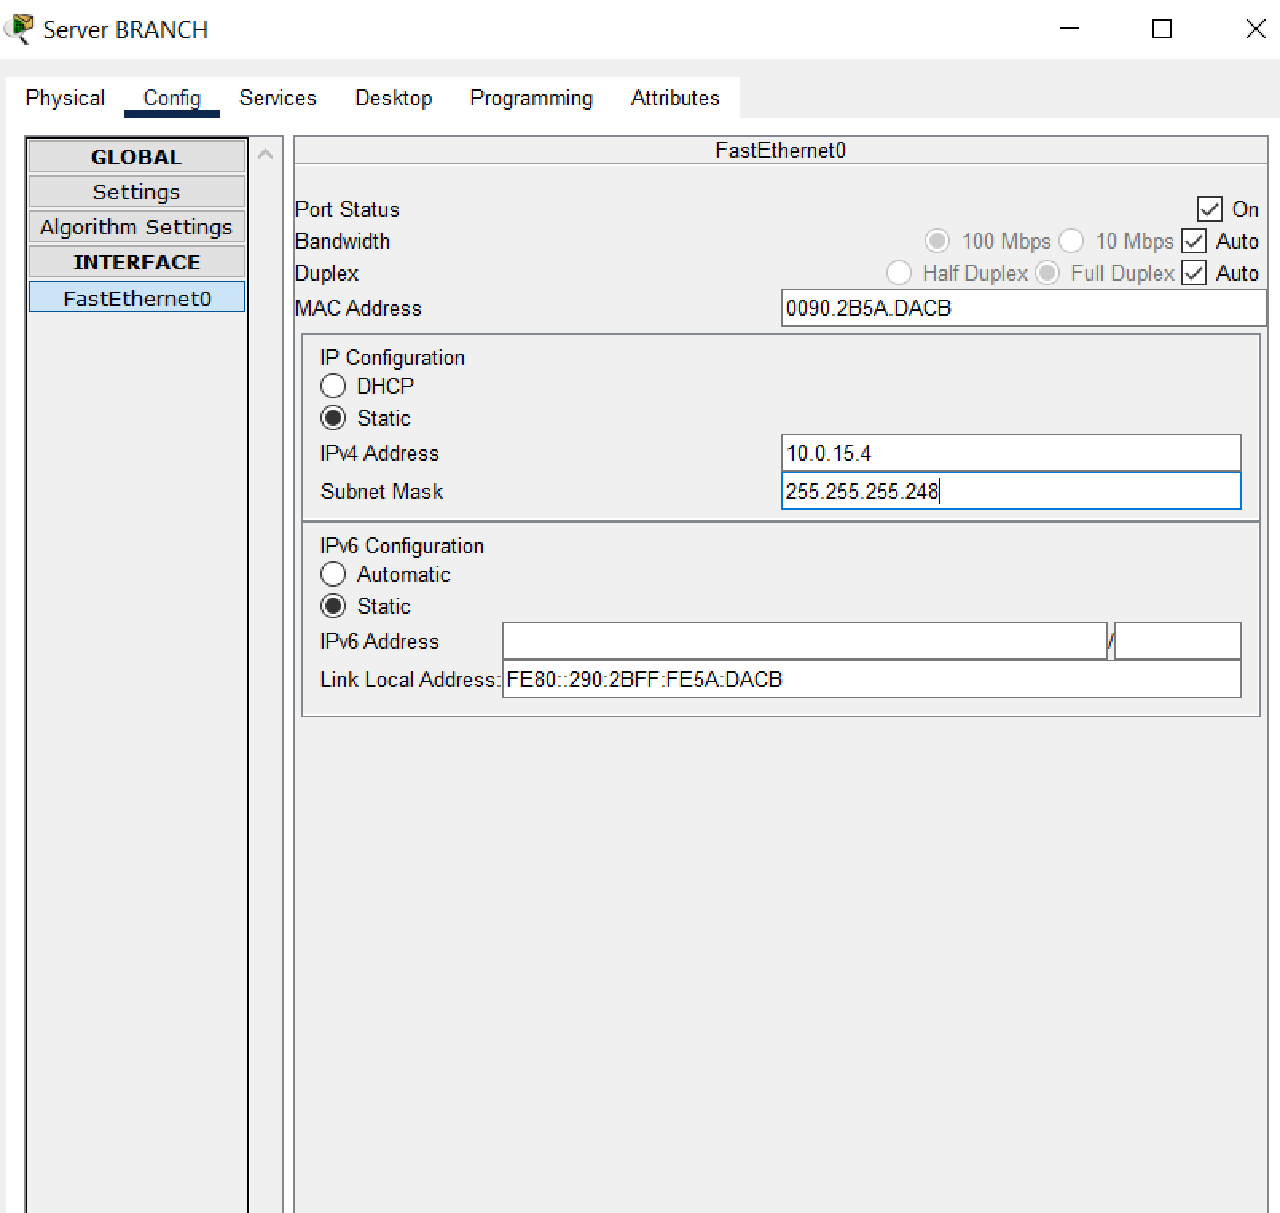Switch to the Services tab
This screenshot has width=1280, height=1213.
coord(277,97)
